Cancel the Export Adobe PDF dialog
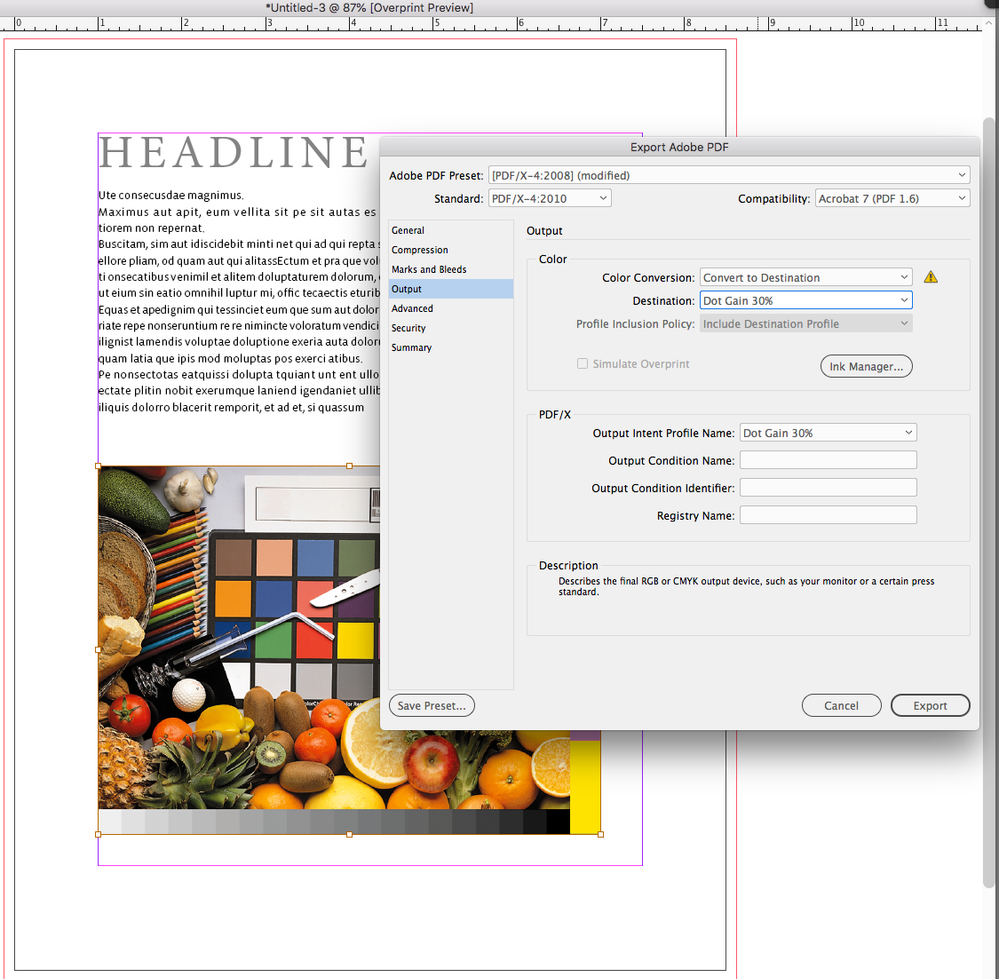Viewport: 999px width, 979px height. coord(841,706)
